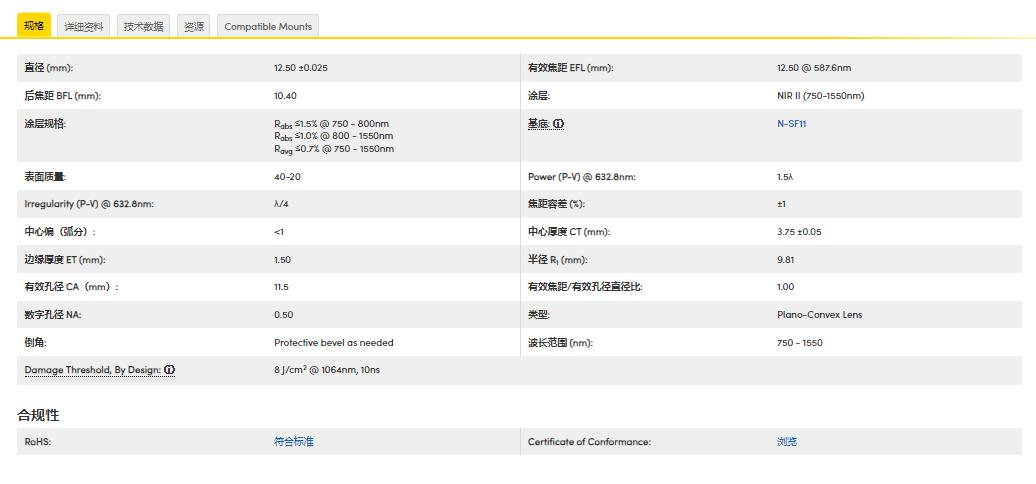
Task: Select the BFL value 10.40
Action: tap(285, 96)
